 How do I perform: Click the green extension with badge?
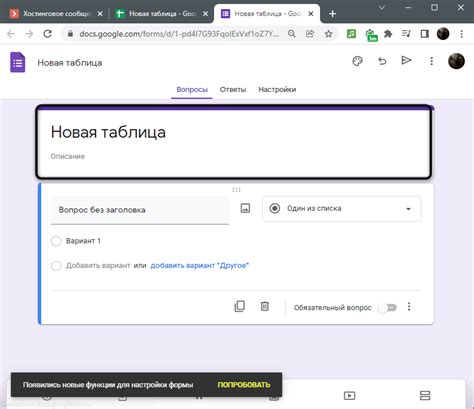point(371,35)
